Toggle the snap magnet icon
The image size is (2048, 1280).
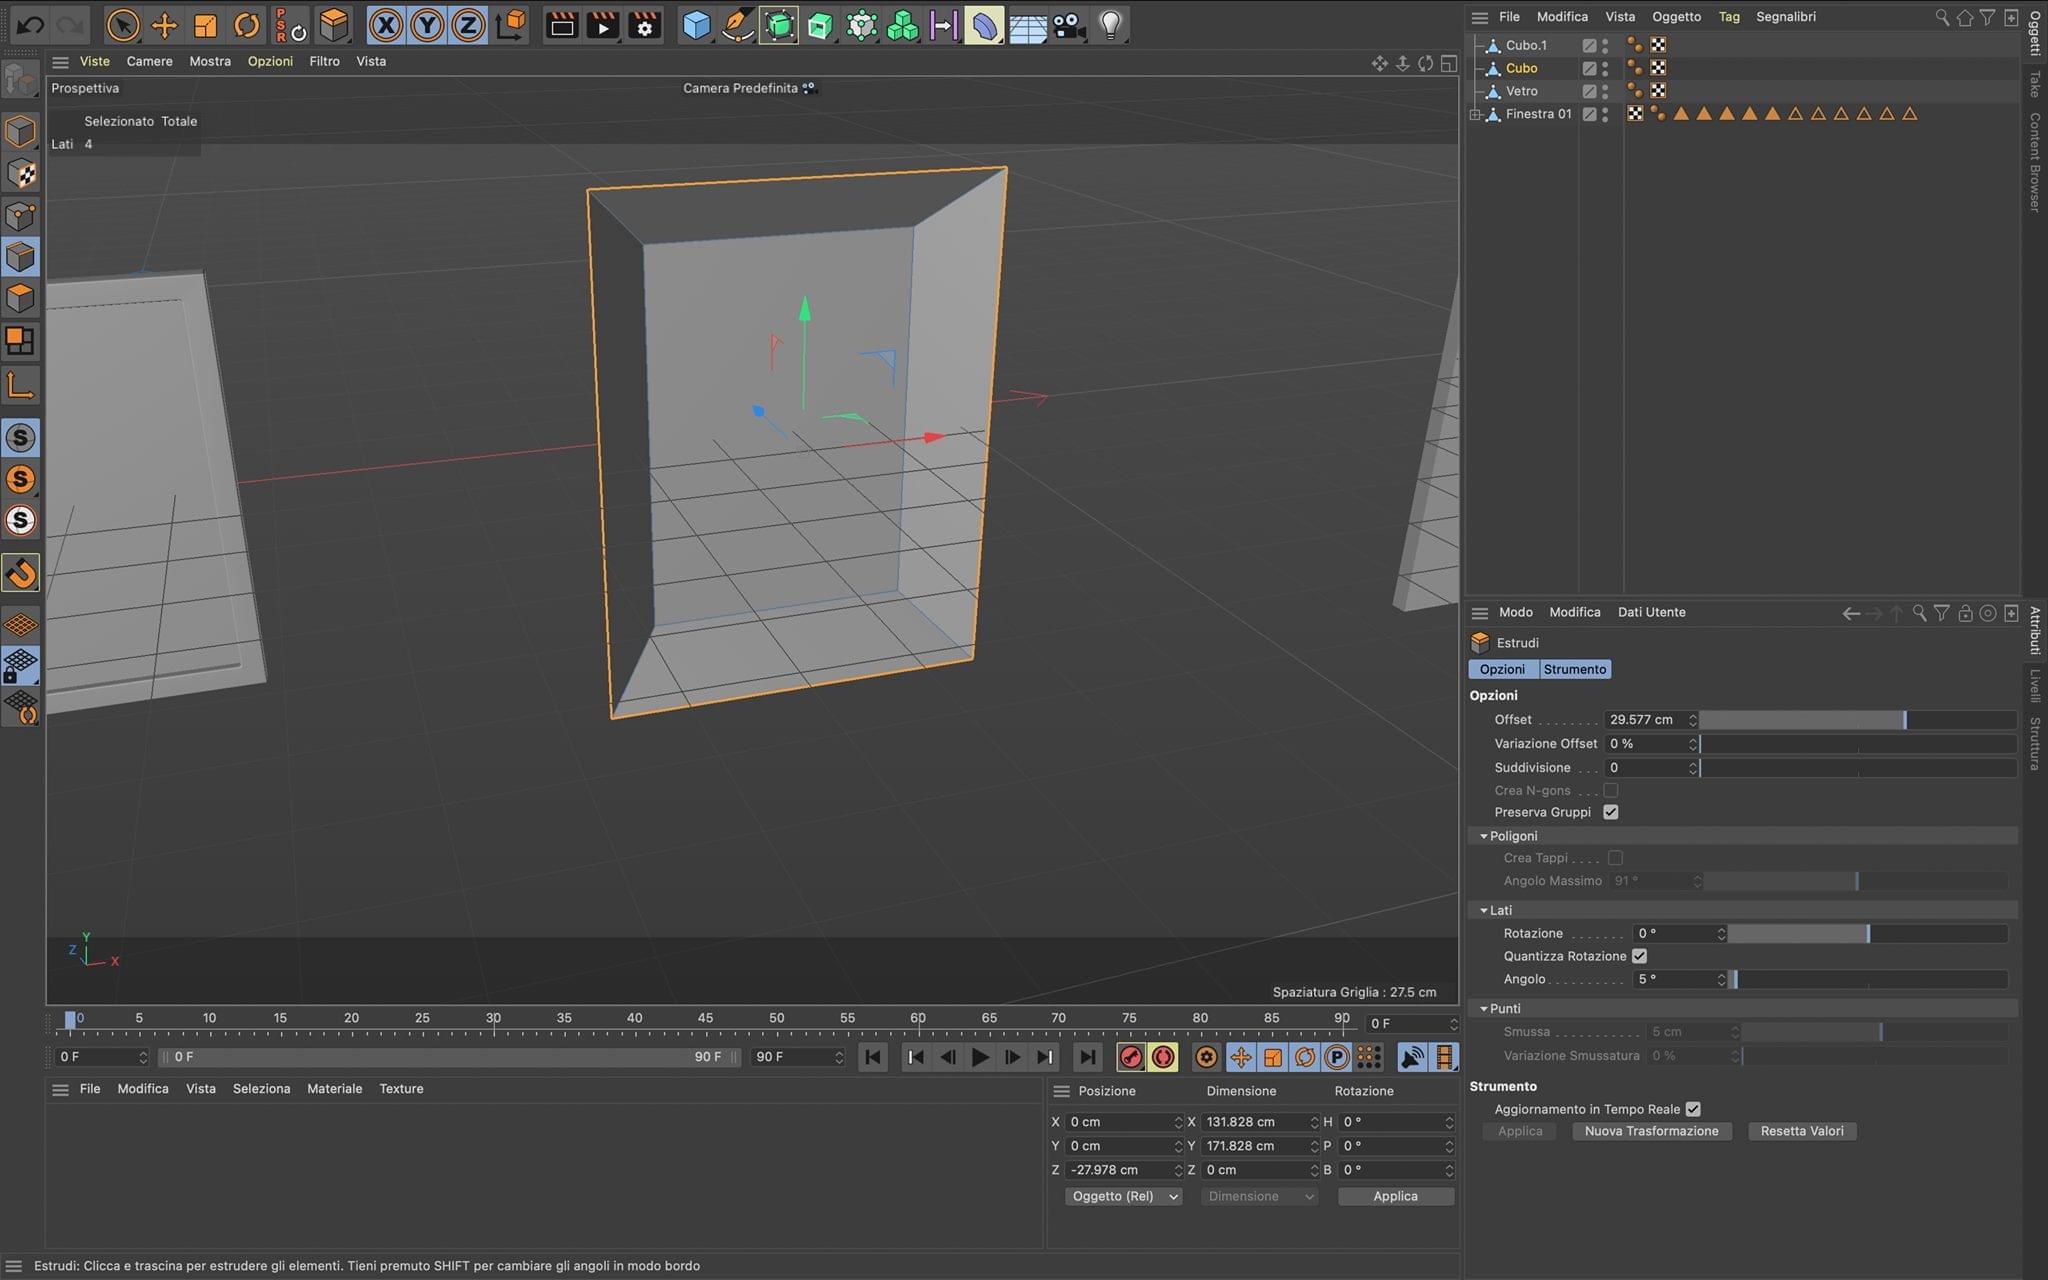[x=20, y=573]
